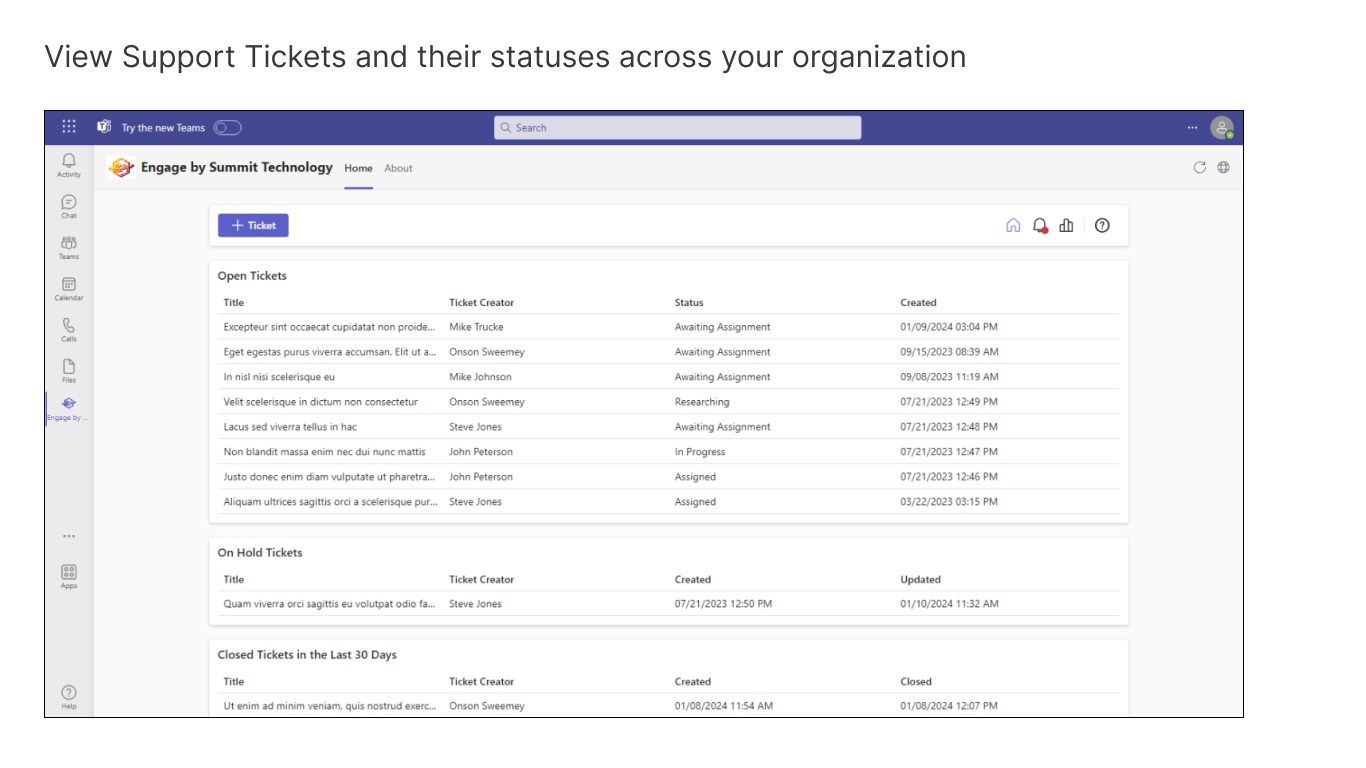Open the Calendar sidebar icon

[x=69, y=288]
